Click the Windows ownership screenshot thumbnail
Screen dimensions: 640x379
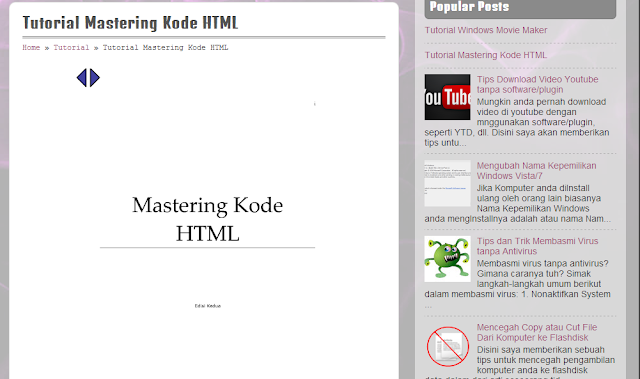point(447,183)
